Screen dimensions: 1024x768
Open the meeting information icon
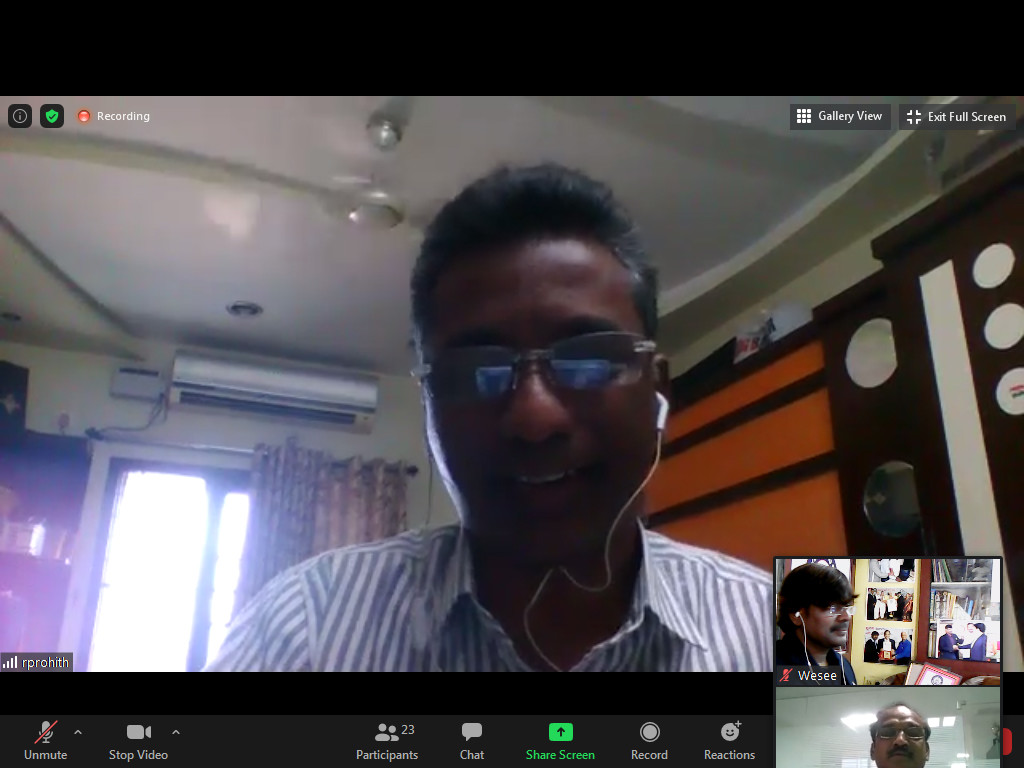pyautogui.click(x=20, y=116)
